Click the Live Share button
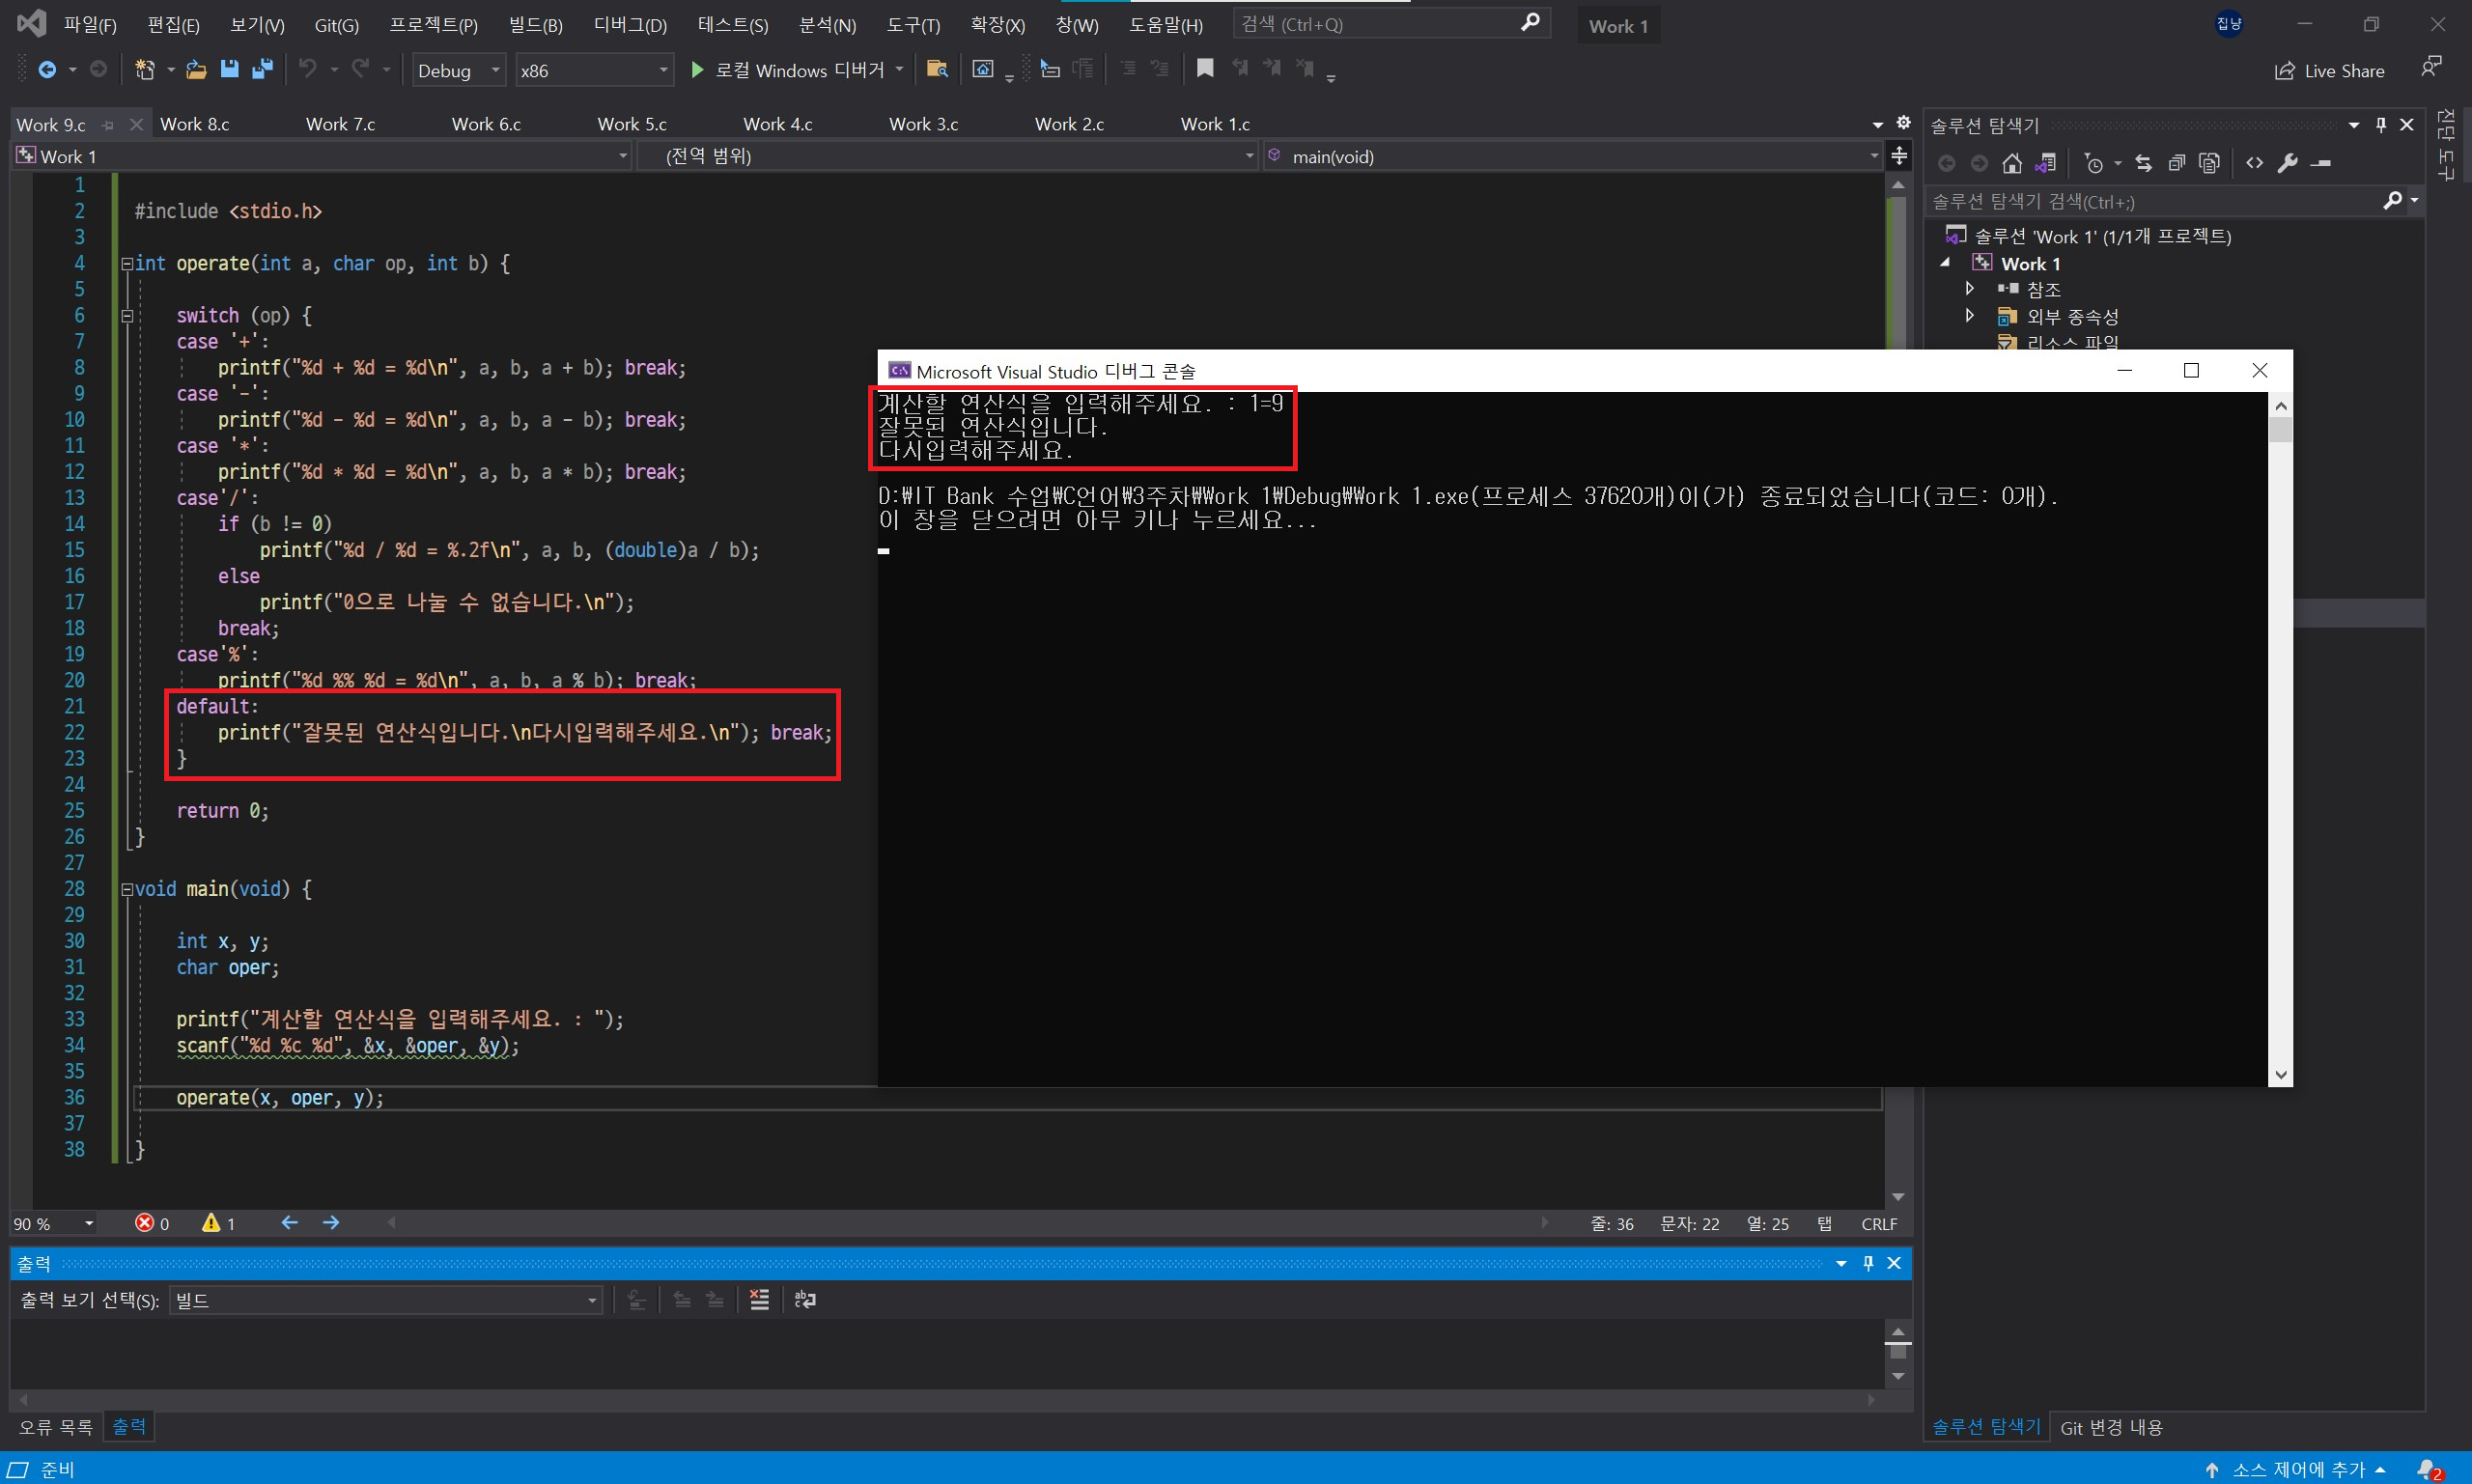This screenshot has width=2472, height=1484. pos(2330,70)
